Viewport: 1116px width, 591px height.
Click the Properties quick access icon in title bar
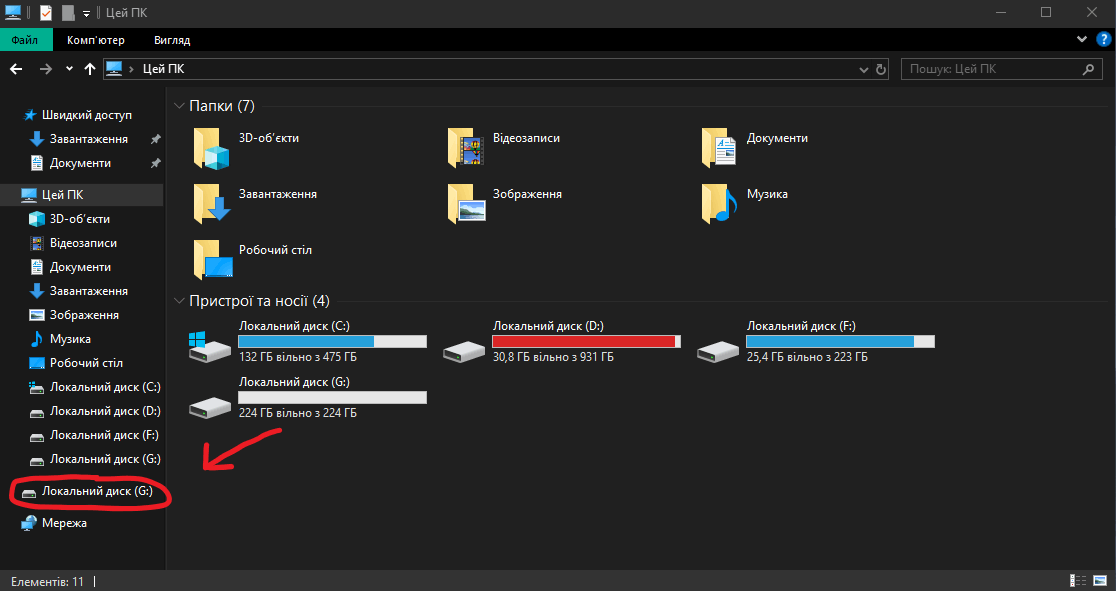[x=46, y=12]
